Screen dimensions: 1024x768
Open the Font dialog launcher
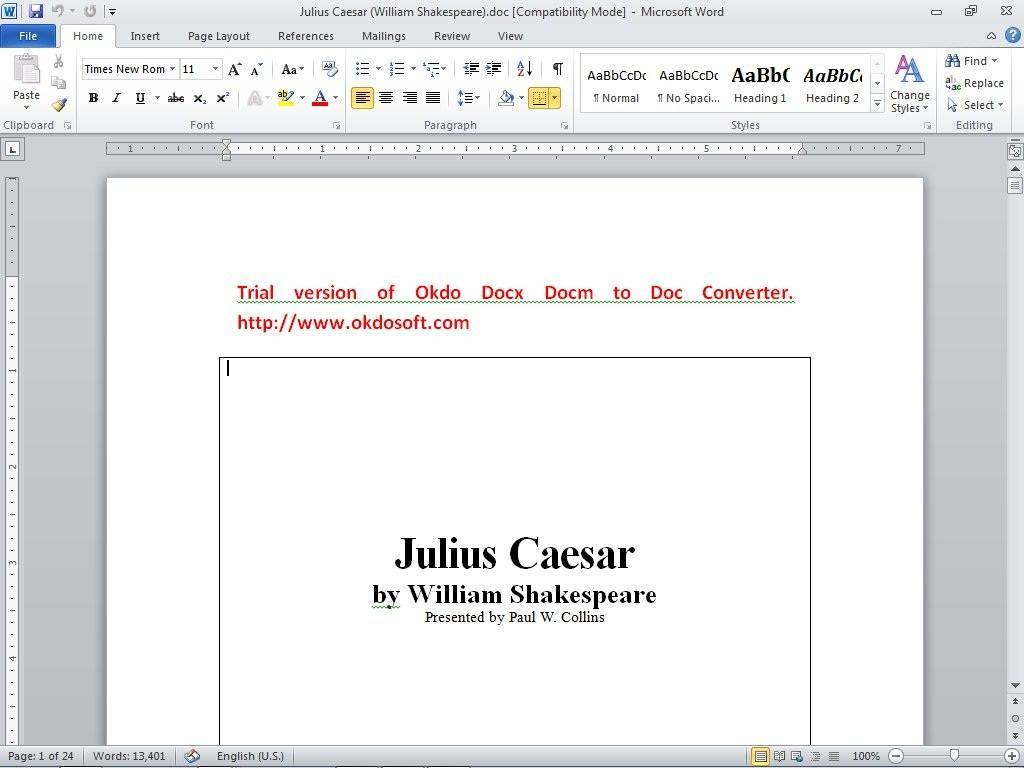click(336, 125)
